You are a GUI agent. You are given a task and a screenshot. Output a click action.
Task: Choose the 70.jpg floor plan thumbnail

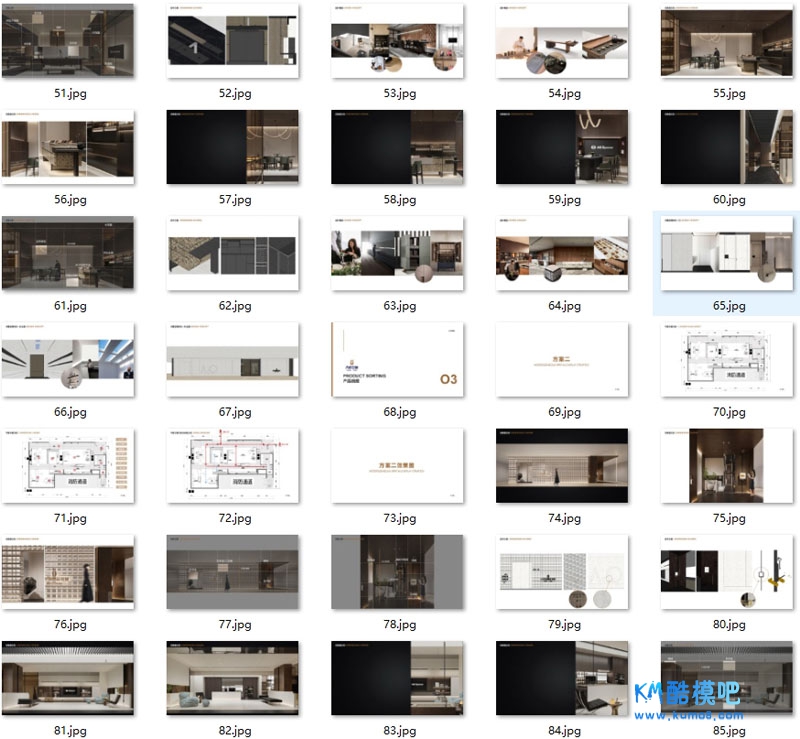(727, 360)
